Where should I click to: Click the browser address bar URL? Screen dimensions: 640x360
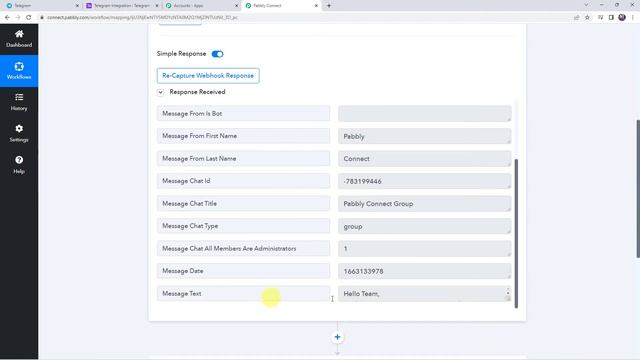tap(142, 18)
